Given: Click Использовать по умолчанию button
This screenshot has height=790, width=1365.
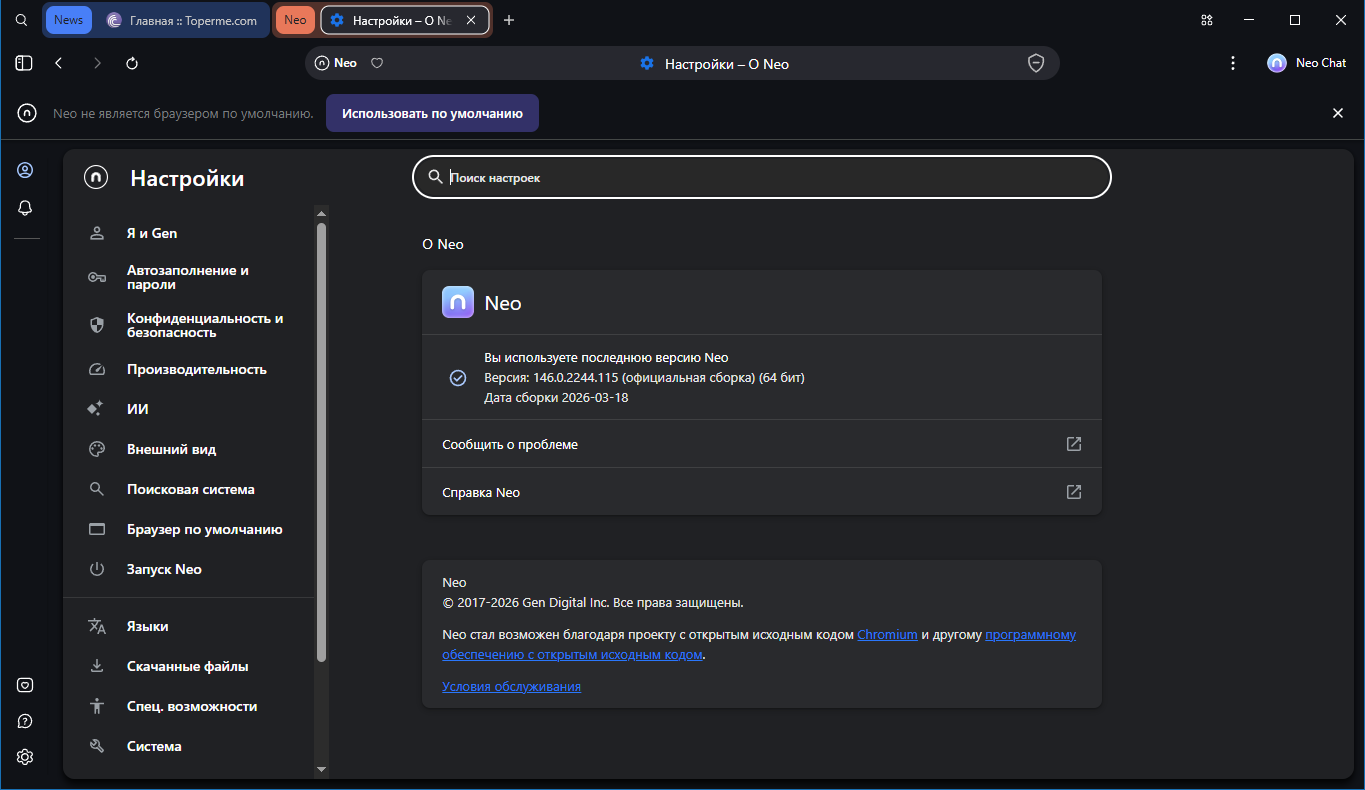Looking at the screenshot, I should pos(432,113).
